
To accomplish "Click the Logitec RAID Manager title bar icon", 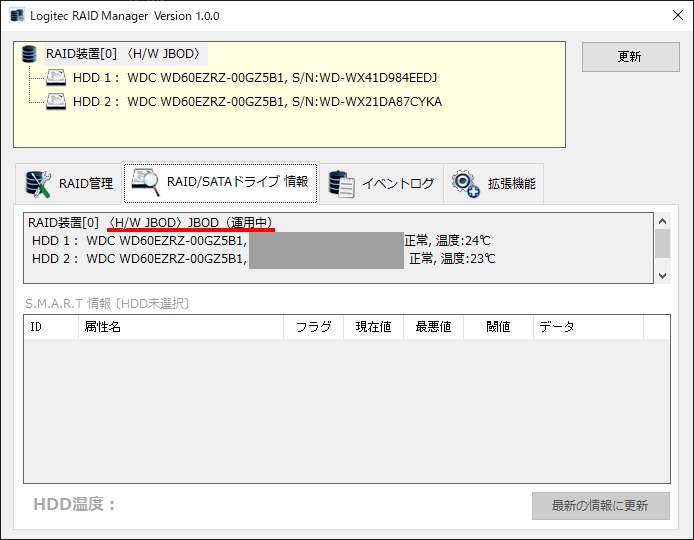I will (x=17, y=16).
